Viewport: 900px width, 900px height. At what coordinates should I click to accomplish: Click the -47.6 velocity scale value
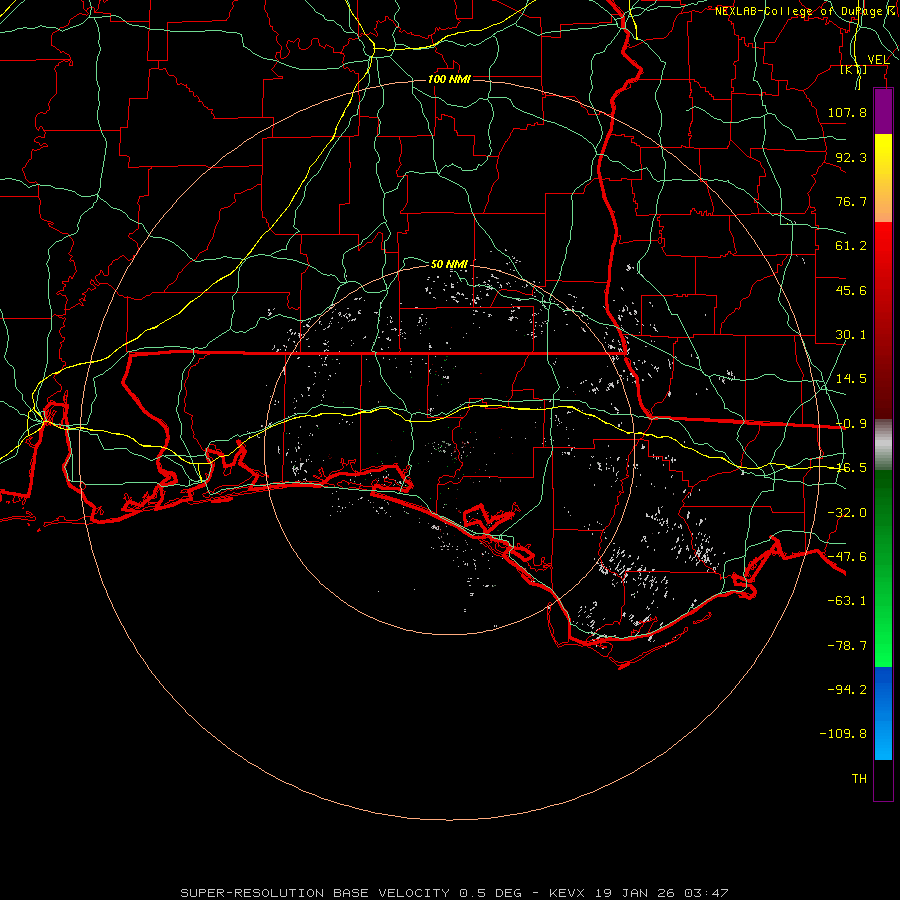coord(847,557)
